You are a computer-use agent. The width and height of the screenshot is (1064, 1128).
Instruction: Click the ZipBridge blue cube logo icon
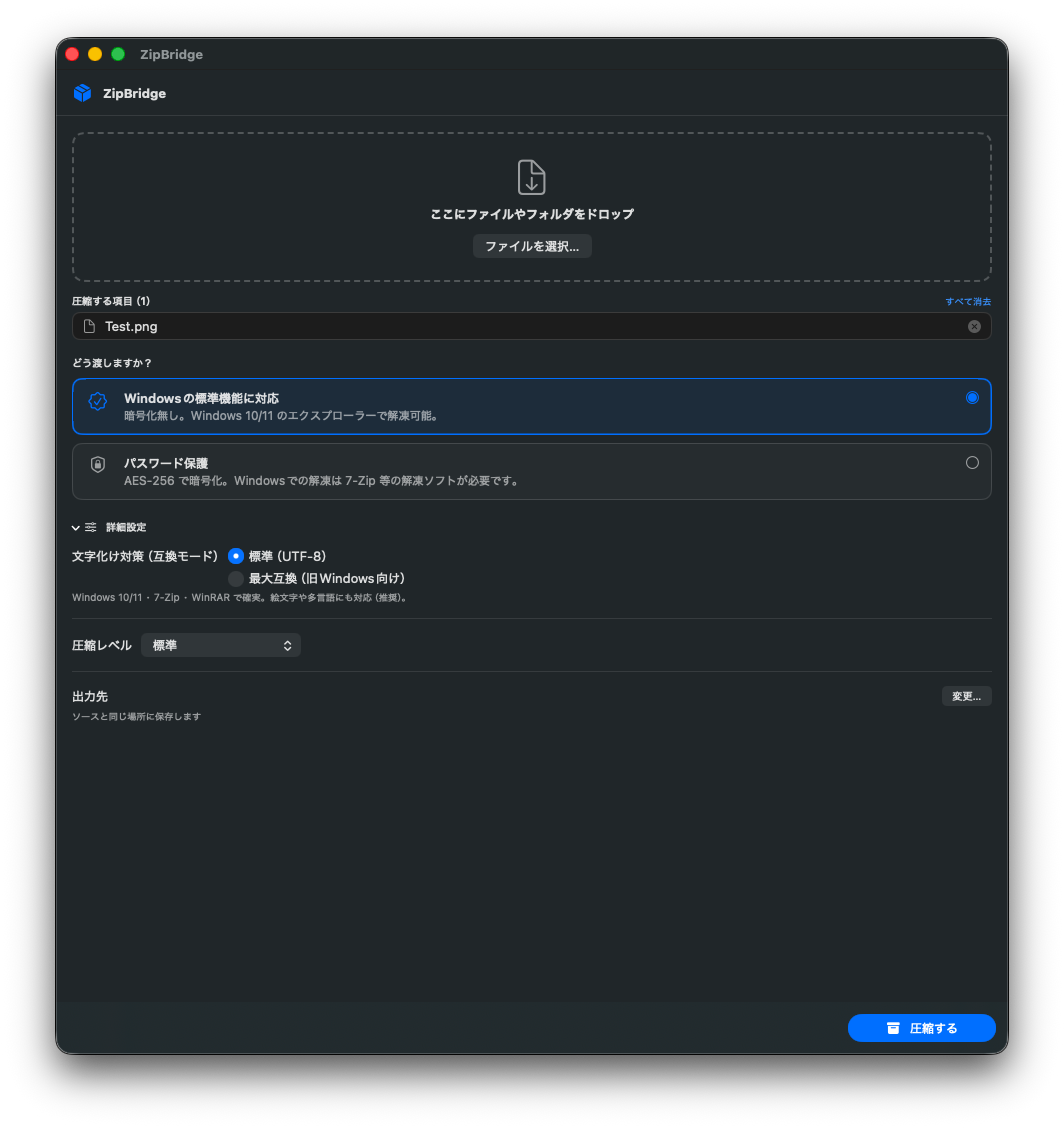click(x=83, y=93)
